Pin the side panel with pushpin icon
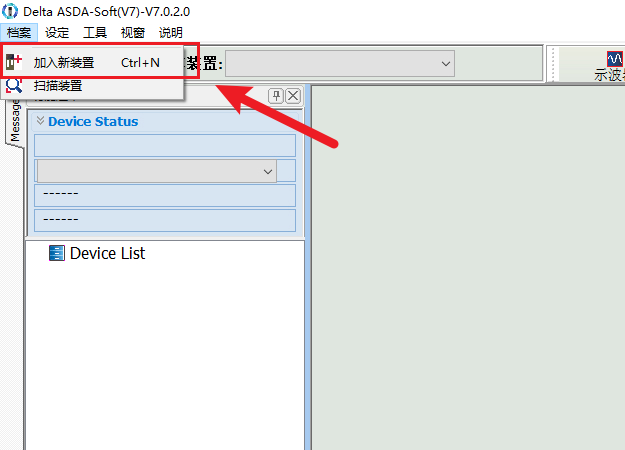 click(276, 96)
